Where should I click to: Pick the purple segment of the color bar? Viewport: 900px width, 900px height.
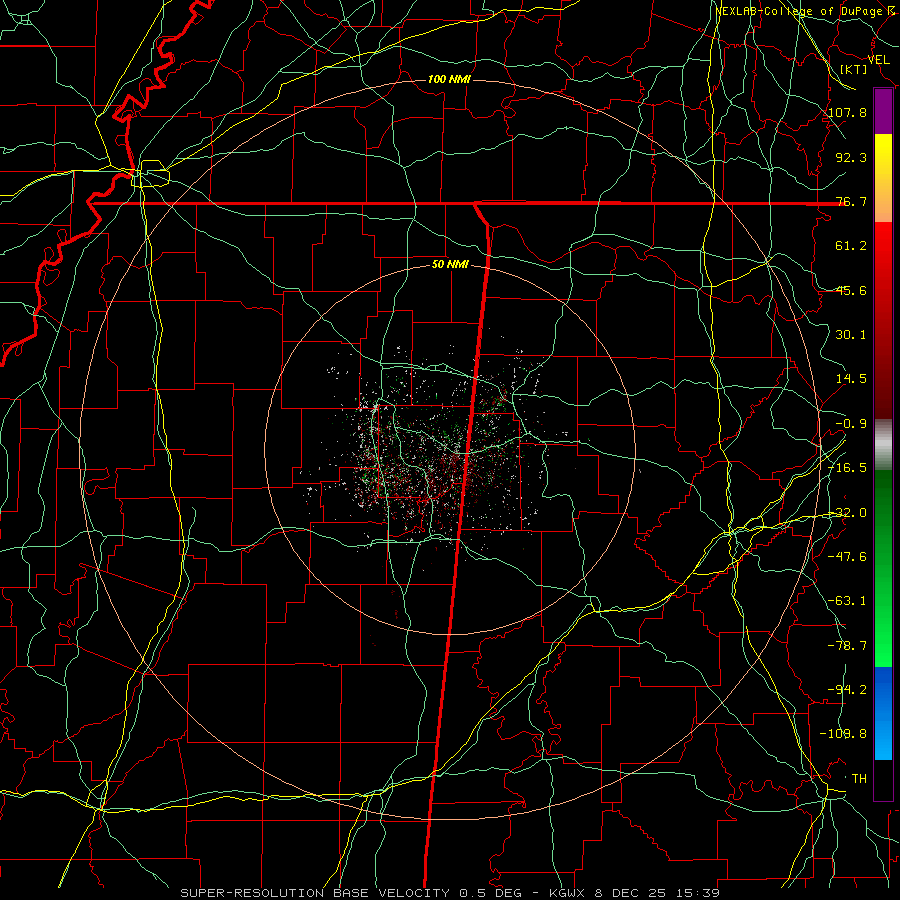pyautogui.click(x=883, y=112)
